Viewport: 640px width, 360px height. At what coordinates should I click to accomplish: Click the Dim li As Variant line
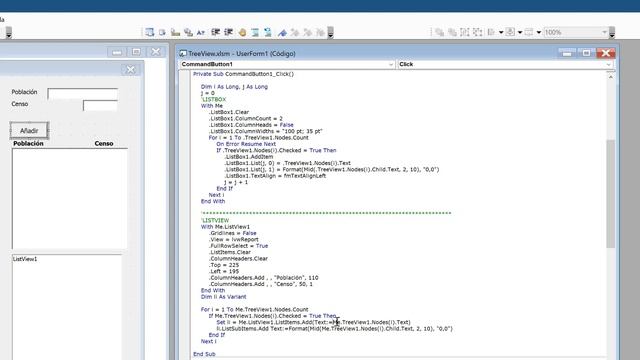223,297
